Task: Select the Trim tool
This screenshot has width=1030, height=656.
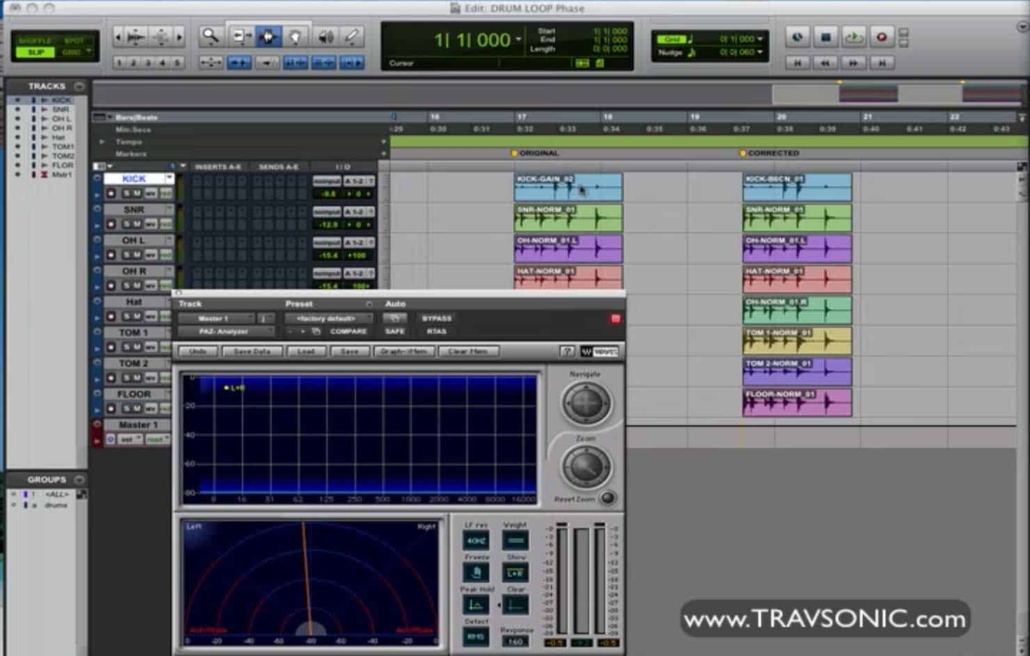Action: pyautogui.click(x=240, y=37)
